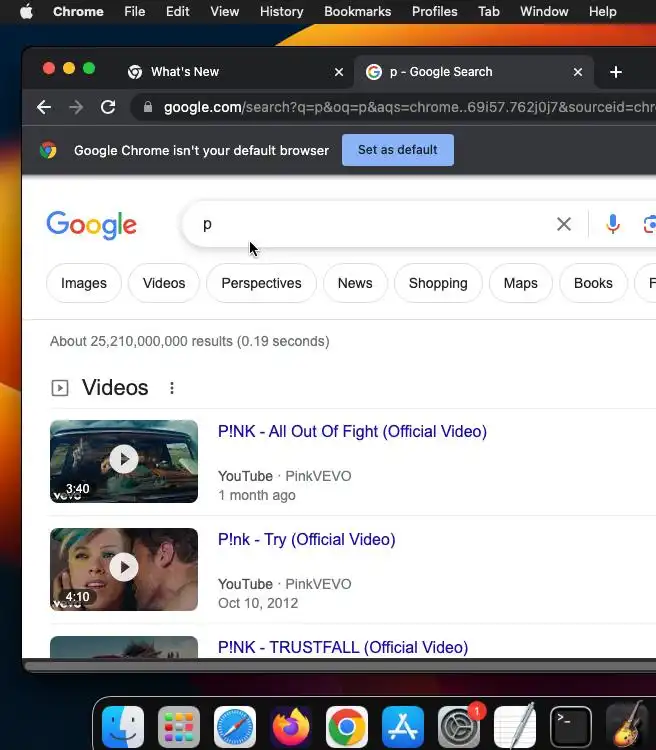Viewport: 656px width, 750px height.
Task: Open the Help menu
Action: (602, 11)
